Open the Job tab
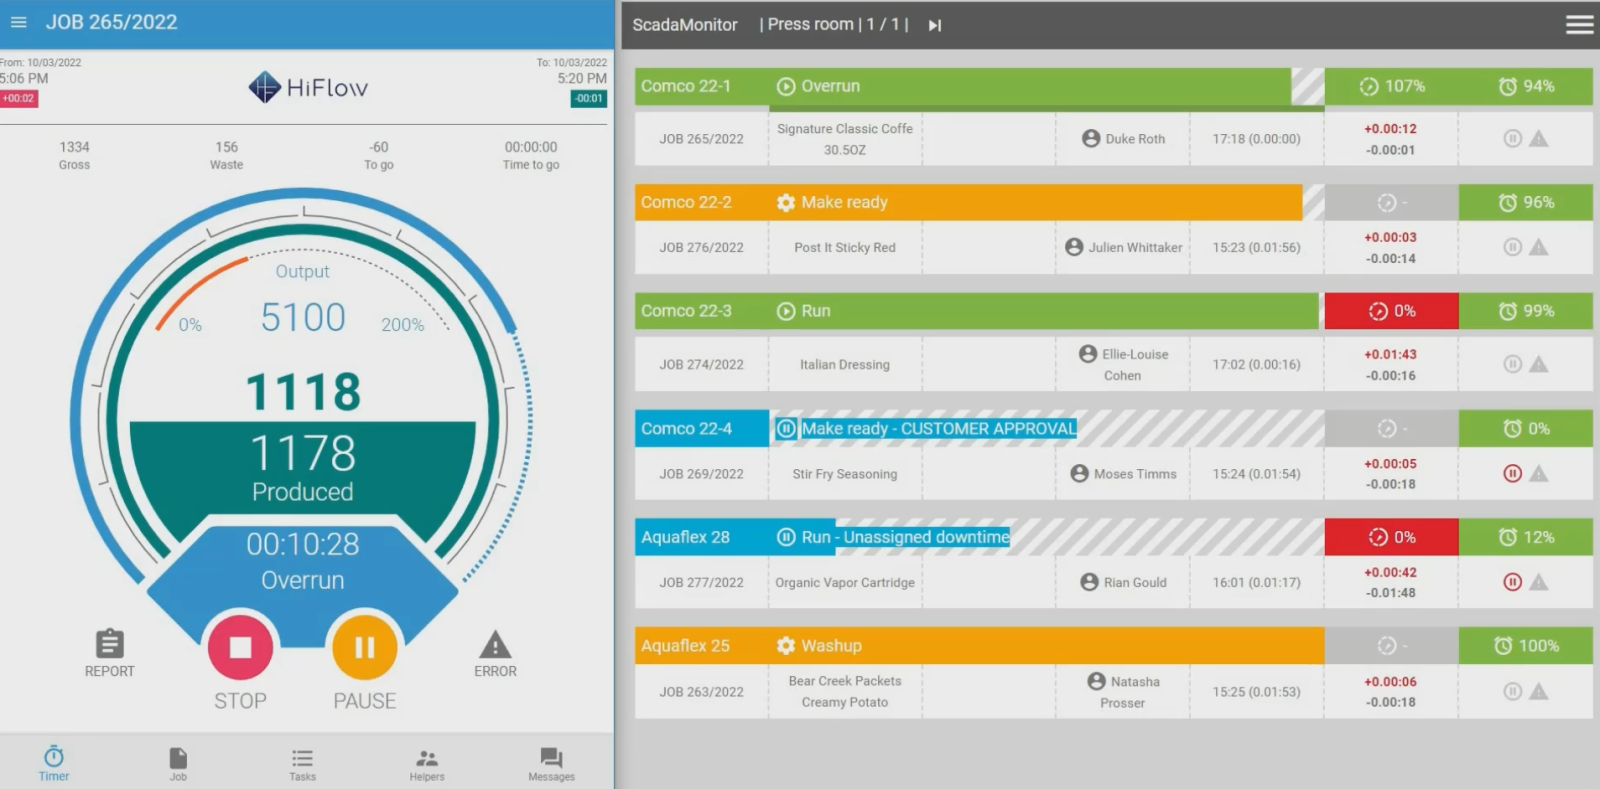 tap(178, 762)
